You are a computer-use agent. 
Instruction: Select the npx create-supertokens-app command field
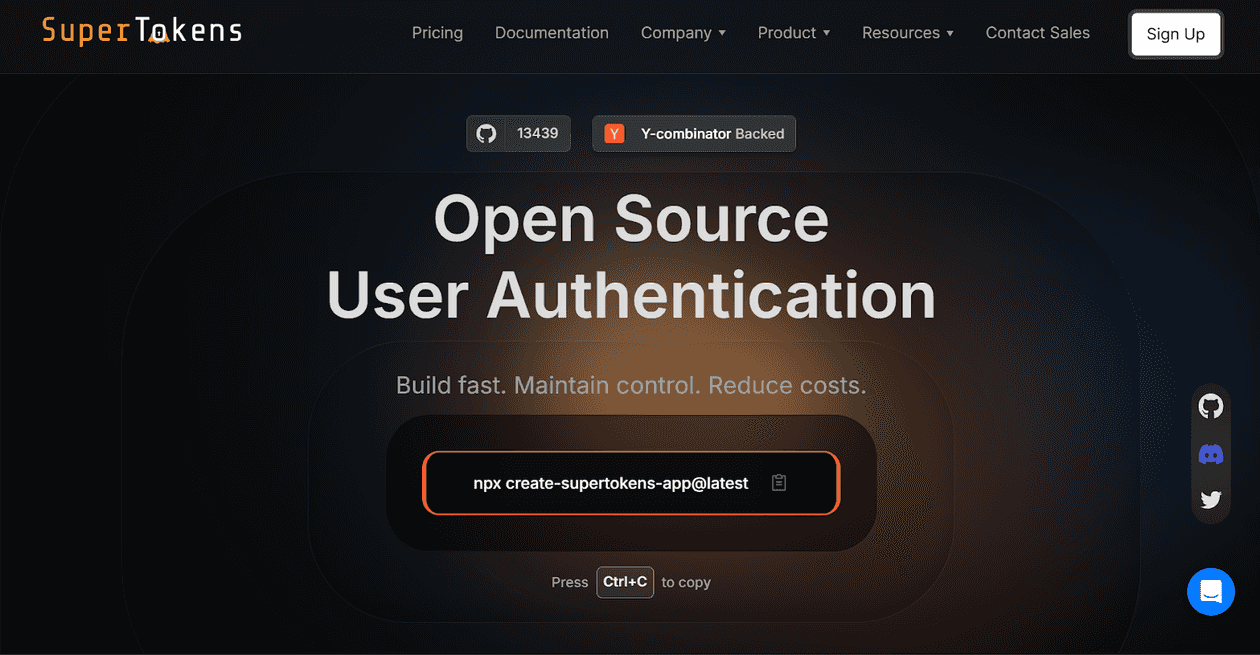pos(610,482)
